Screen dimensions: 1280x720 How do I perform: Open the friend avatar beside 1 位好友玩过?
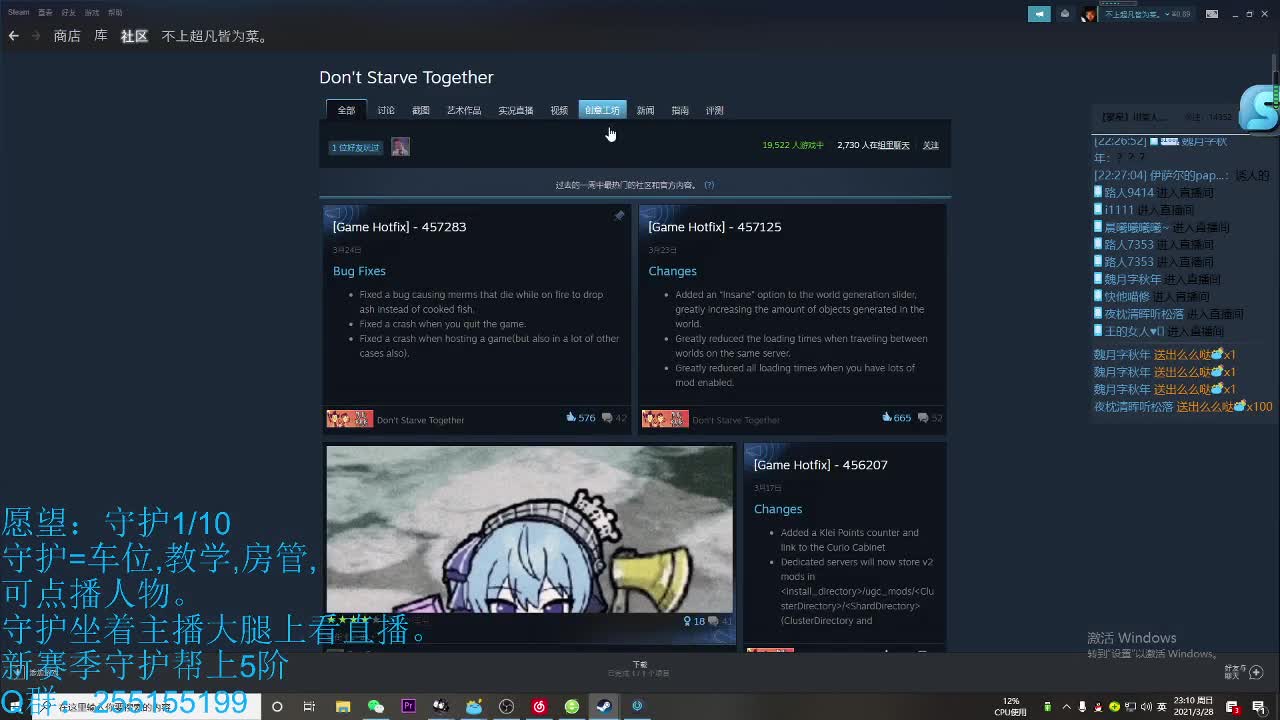(400, 147)
